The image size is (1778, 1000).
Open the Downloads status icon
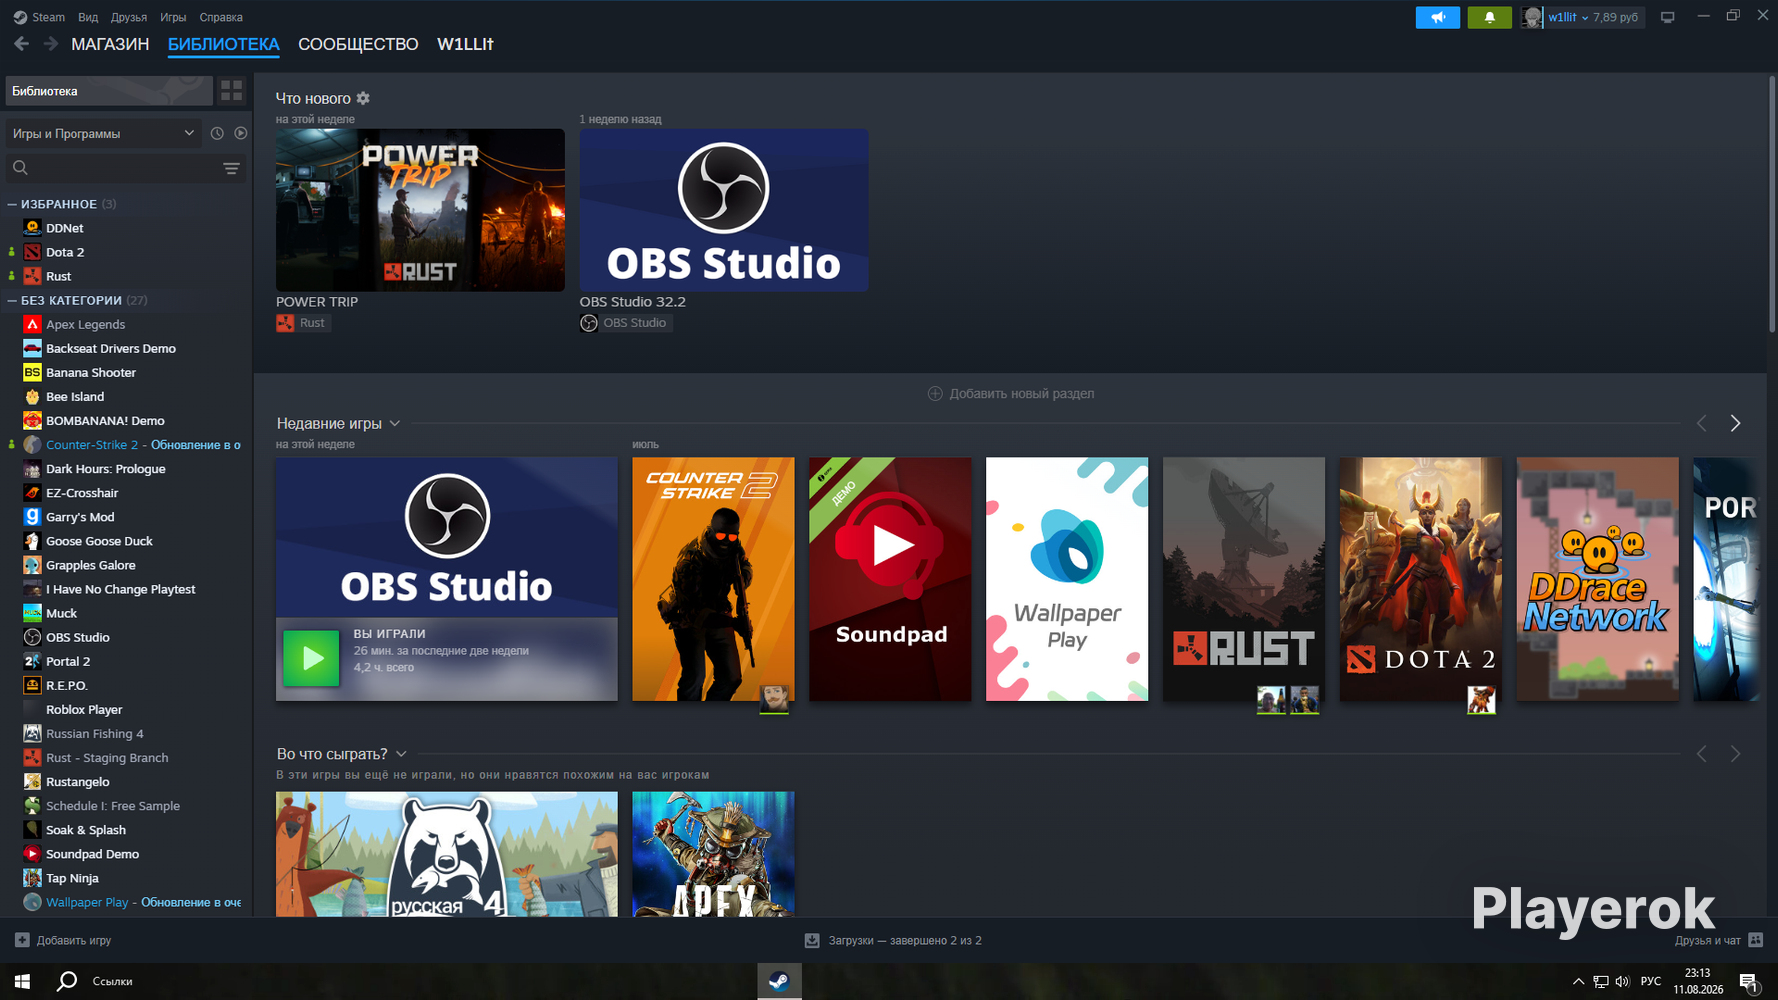tap(812, 940)
